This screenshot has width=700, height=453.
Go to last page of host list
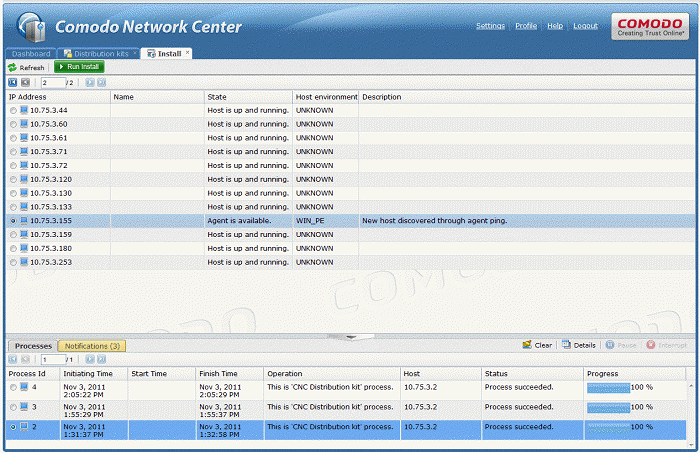tap(102, 83)
